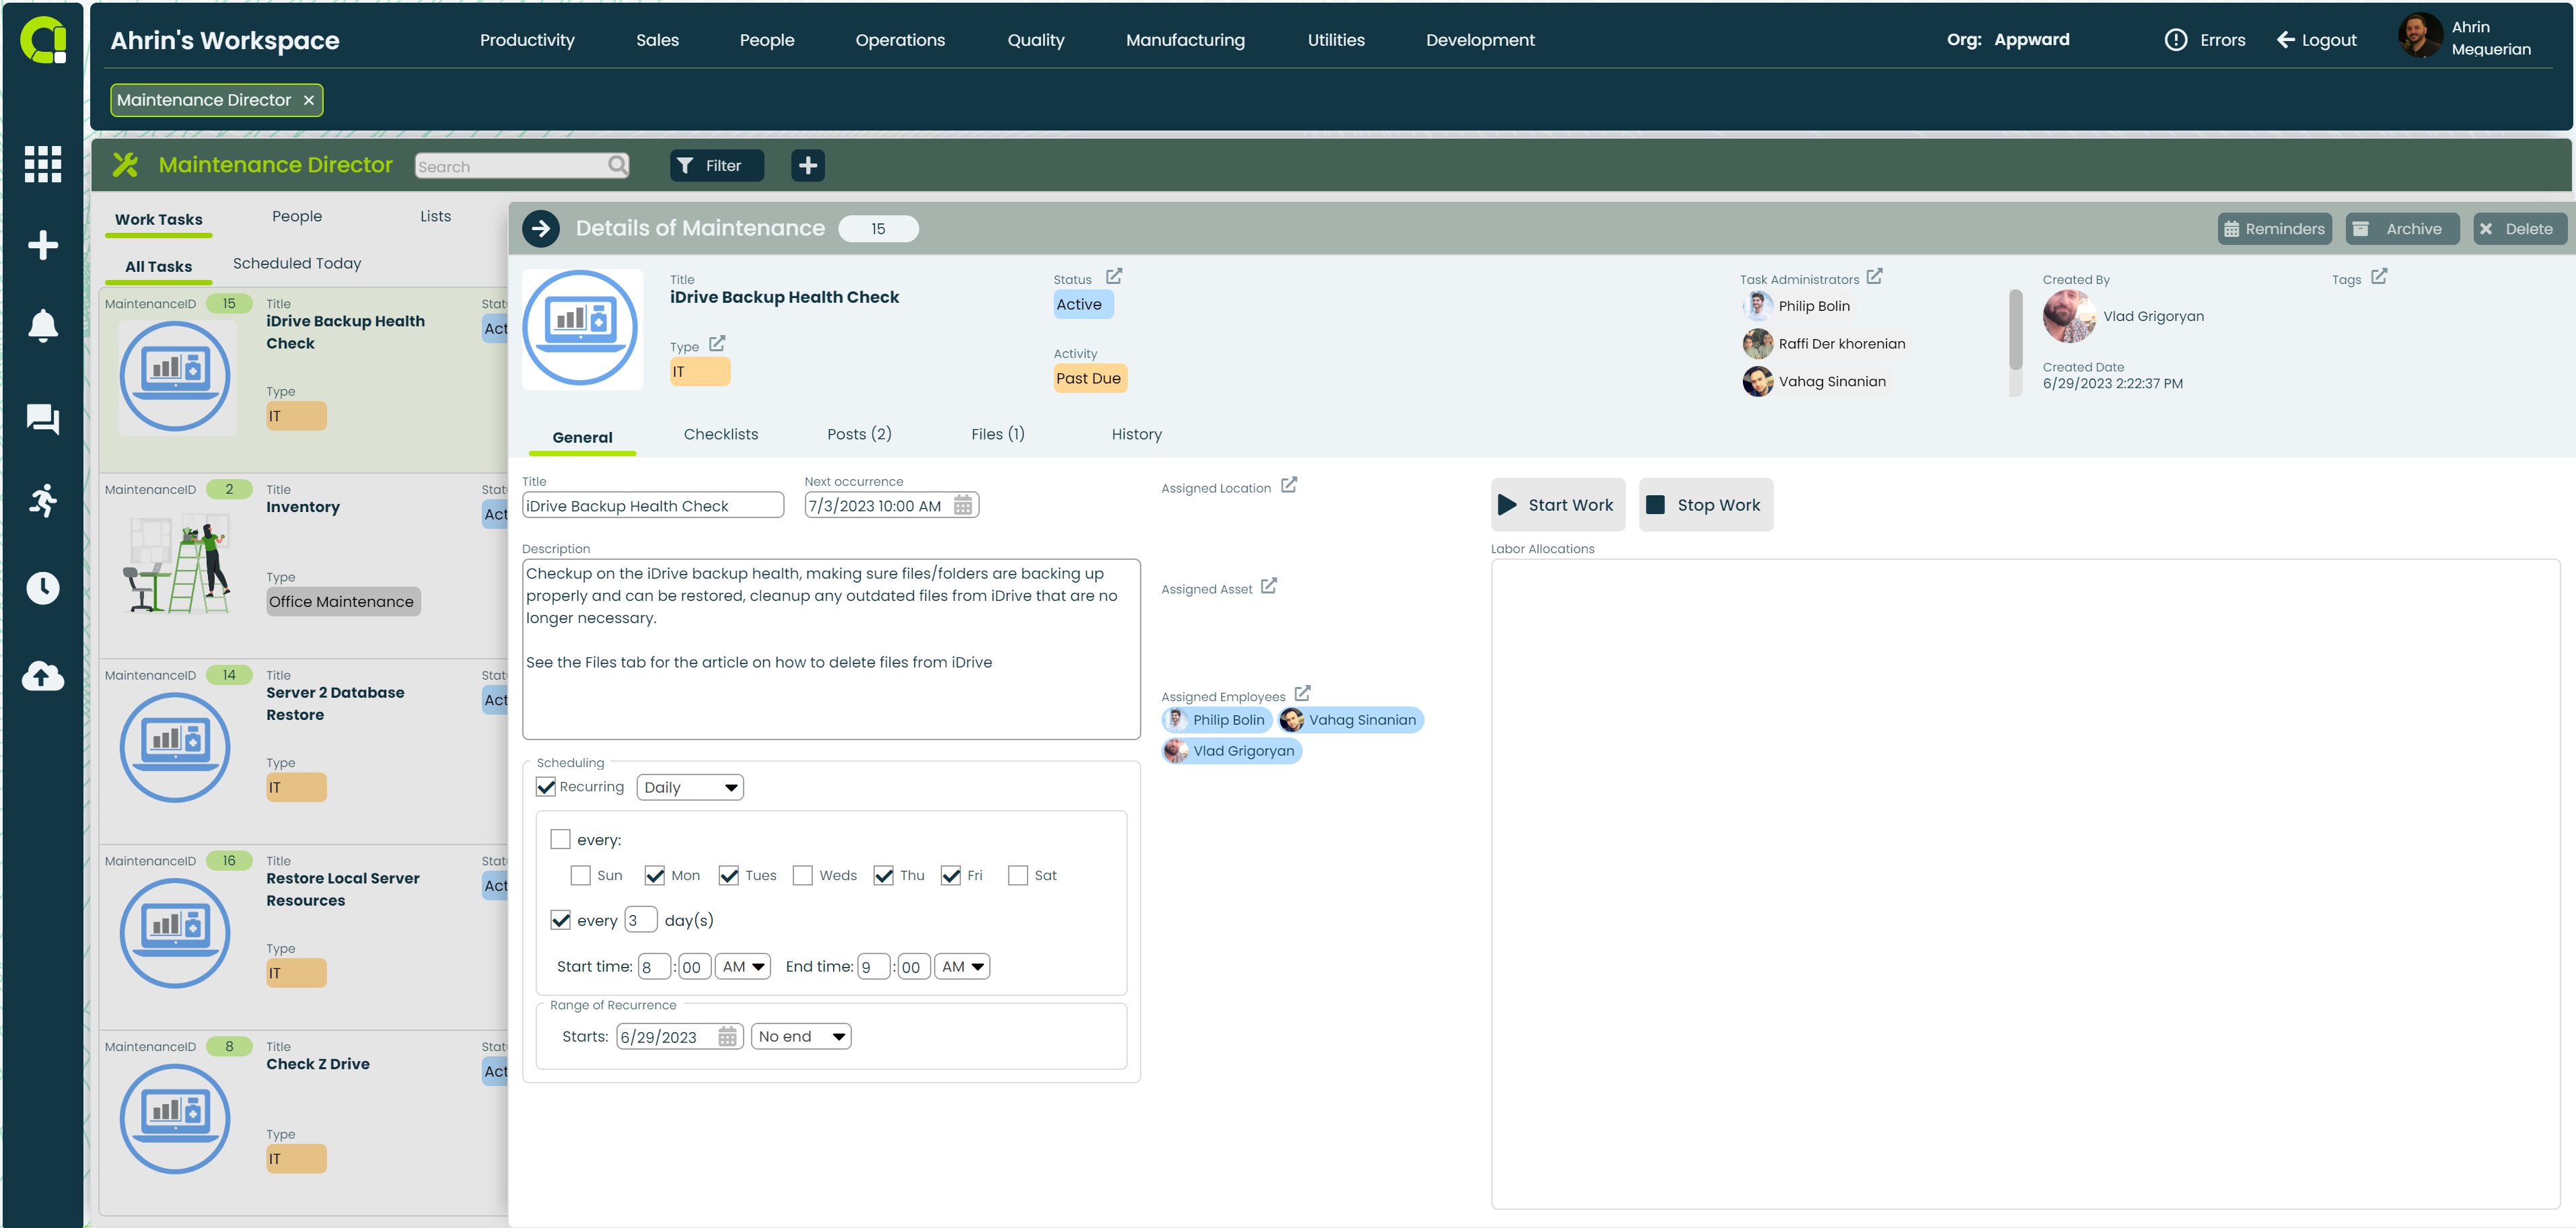Uncheck the Tues checkbox
This screenshot has width=2576, height=1228.
coord(728,875)
